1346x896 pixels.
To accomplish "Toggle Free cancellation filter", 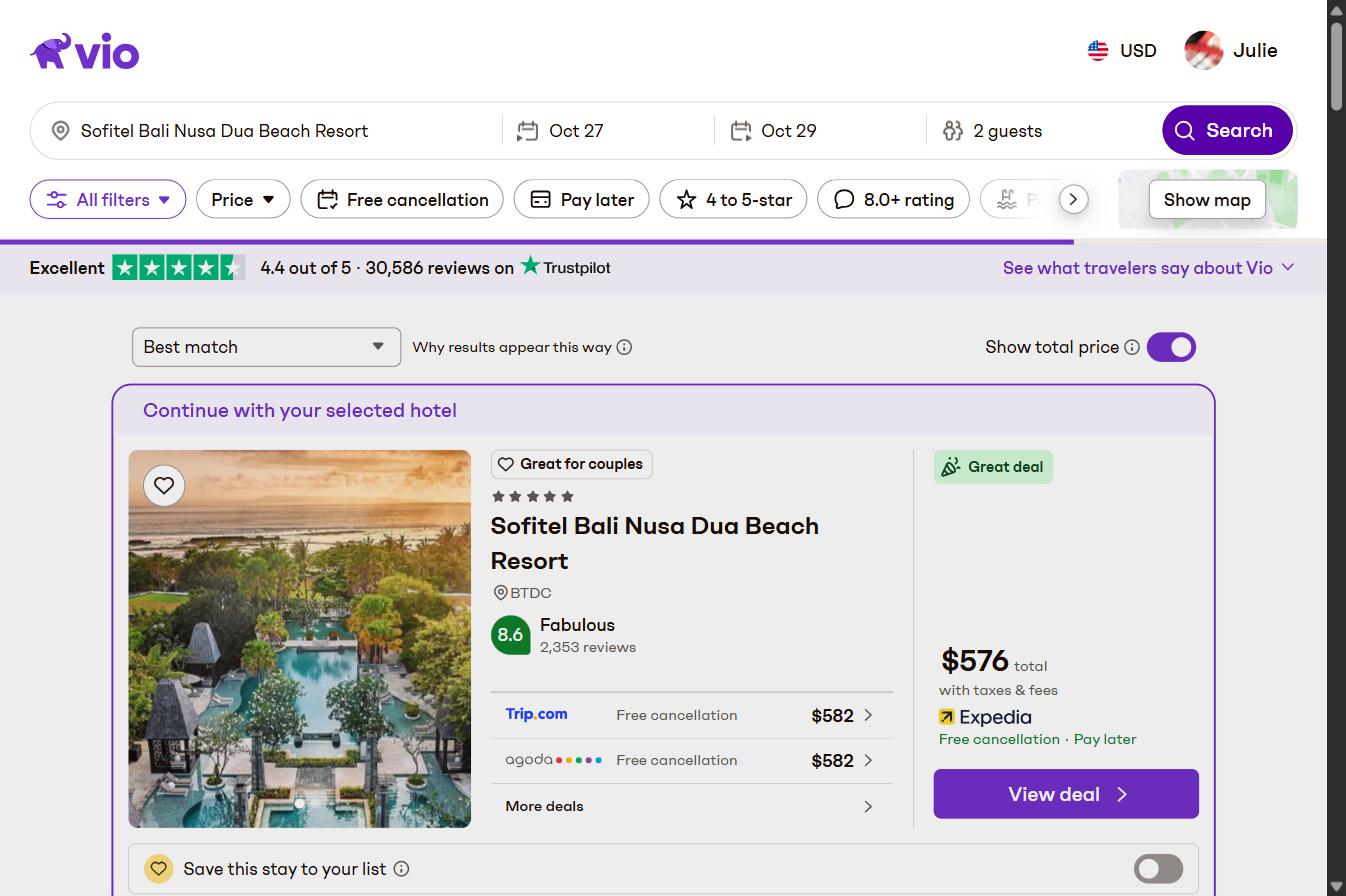I will tap(402, 199).
